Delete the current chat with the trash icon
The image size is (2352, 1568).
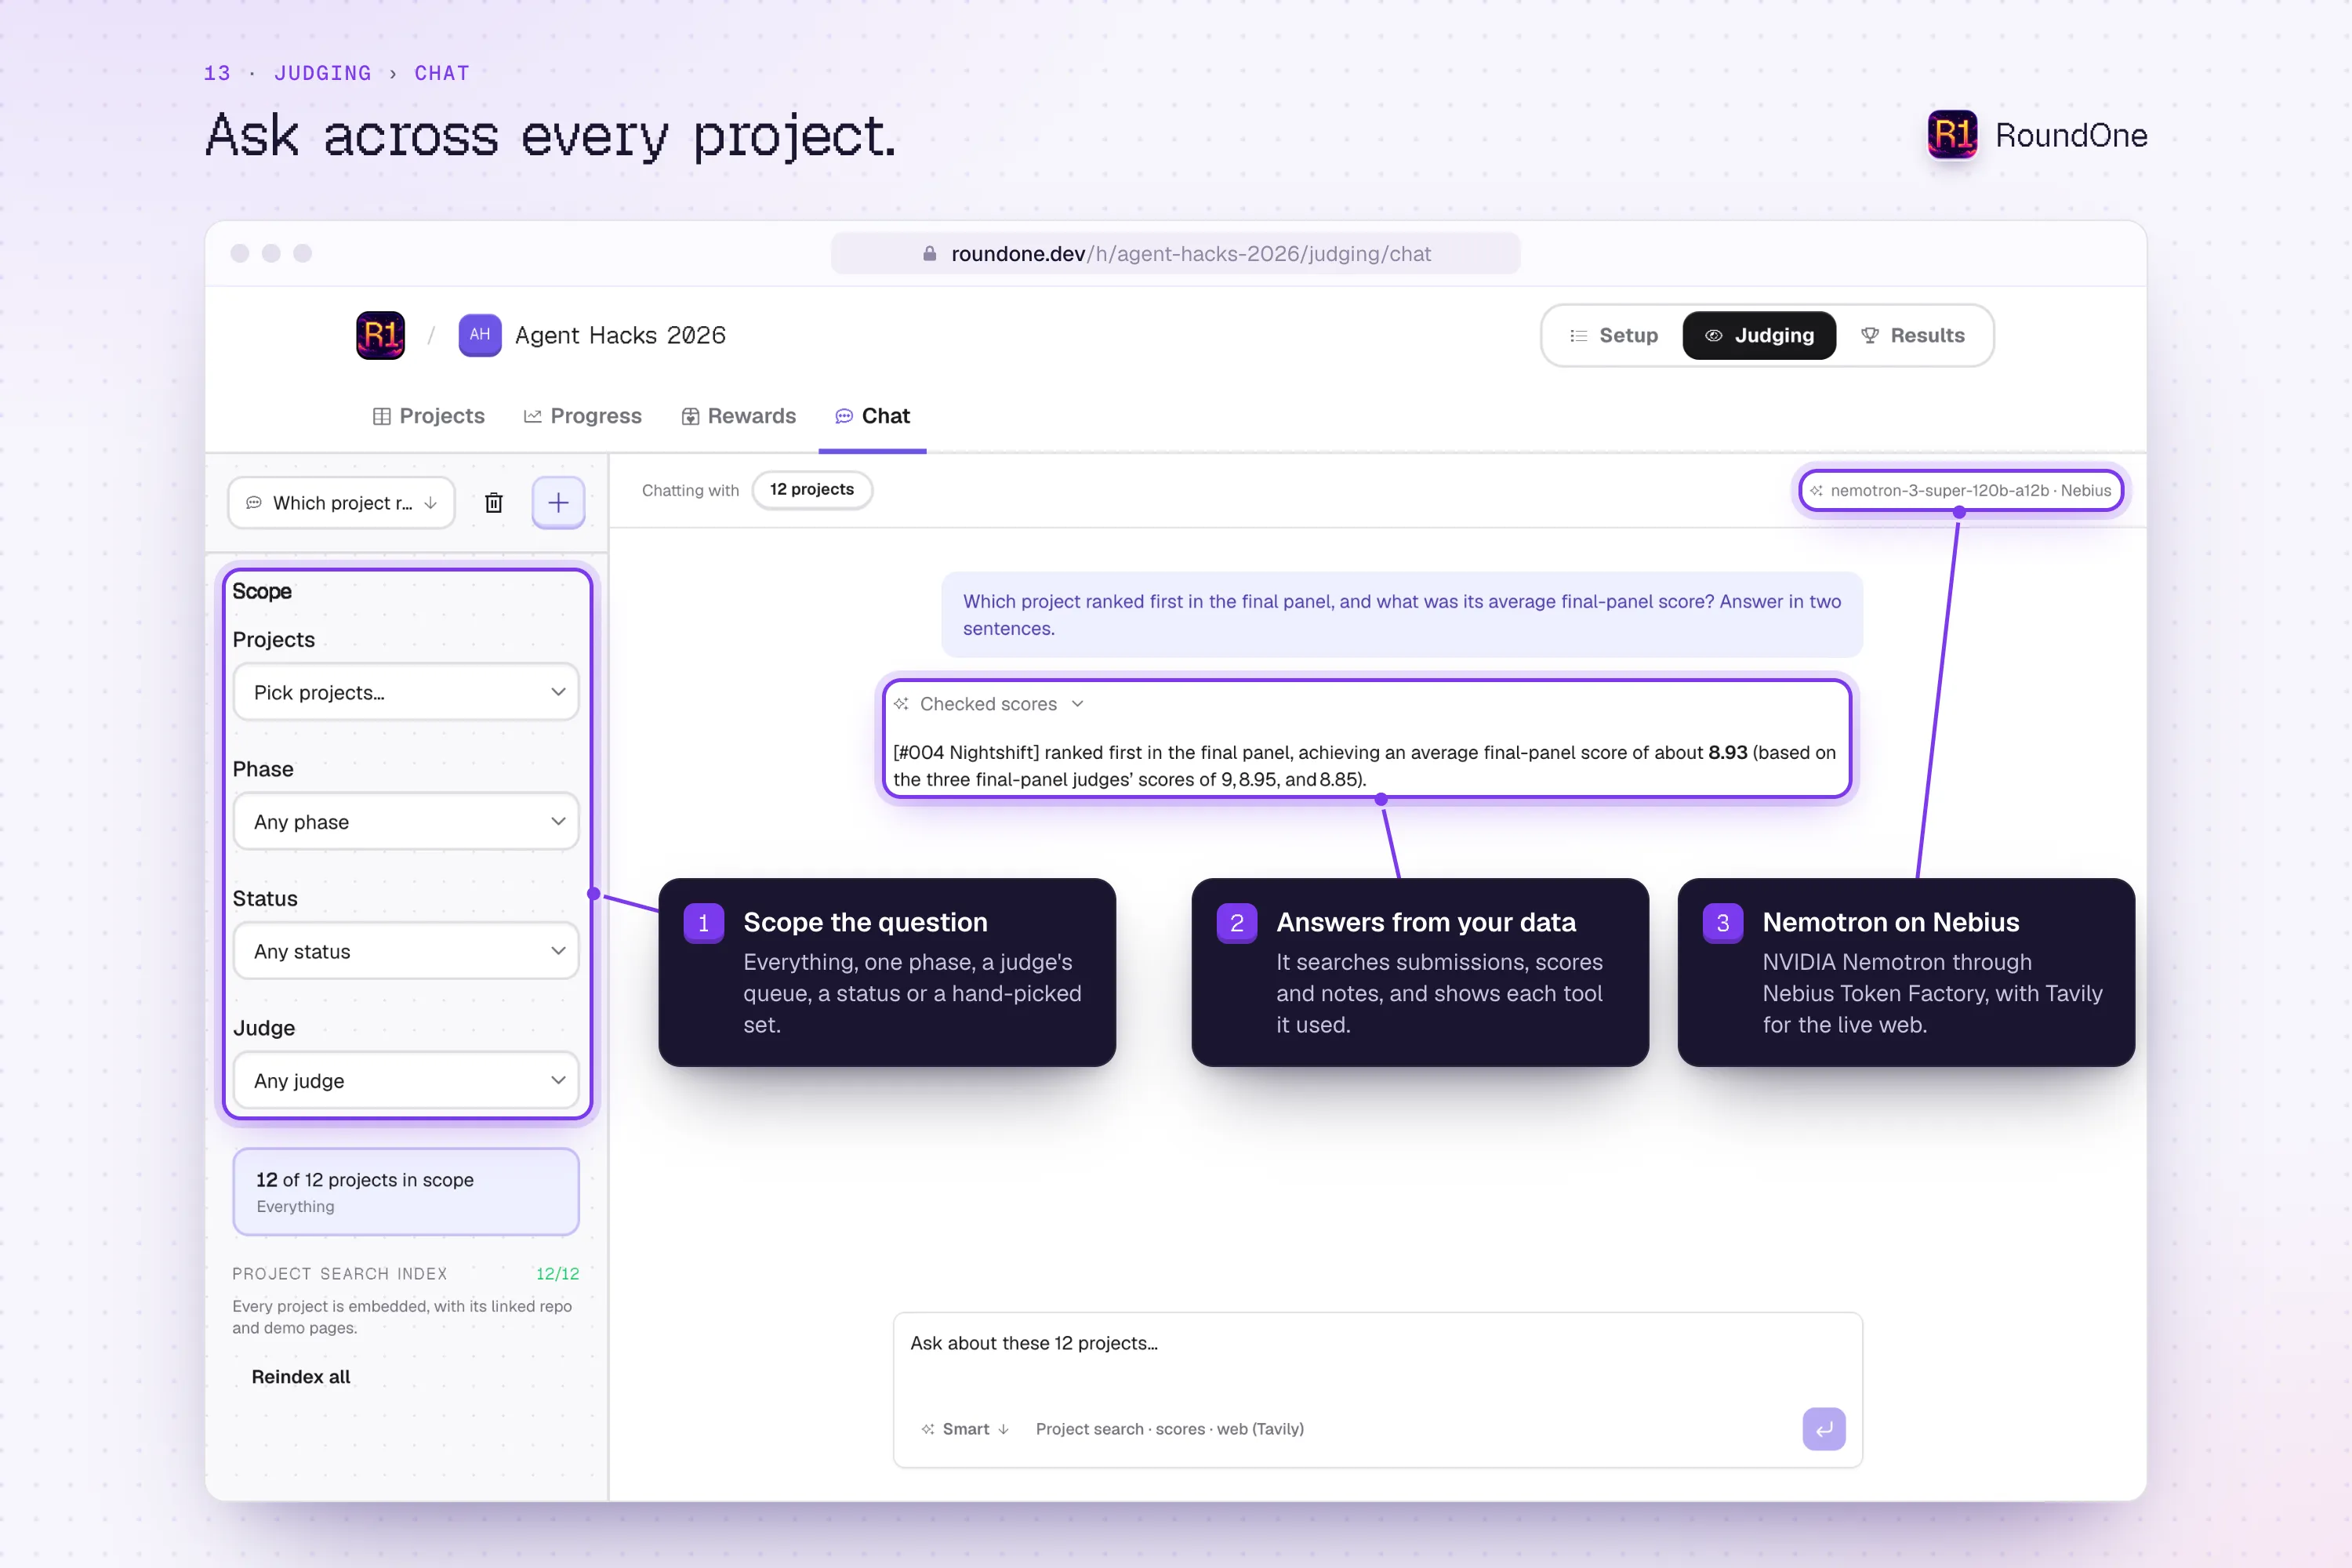coord(494,502)
